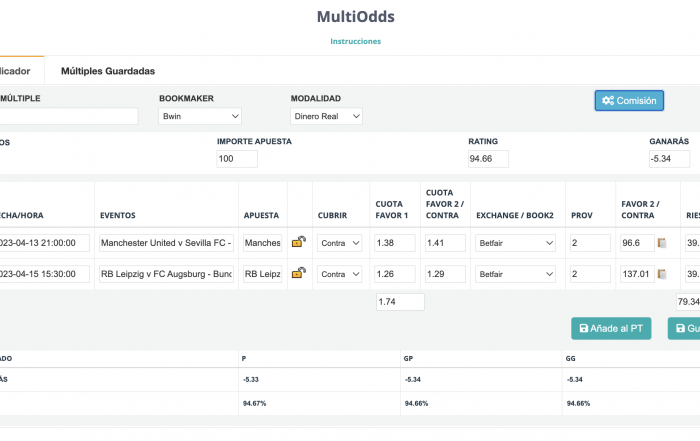This screenshot has height=441, width=700.
Task: Open Exchange dropdown in Manchester United row
Action: pyautogui.click(x=515, y=243)
